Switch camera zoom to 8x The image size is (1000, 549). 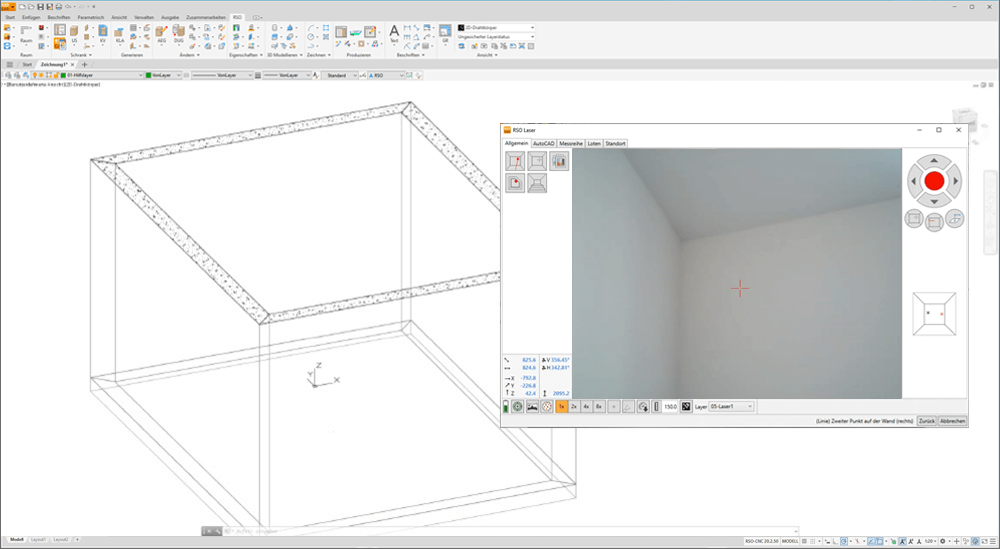pyautogui.click(x=599, y=407)
